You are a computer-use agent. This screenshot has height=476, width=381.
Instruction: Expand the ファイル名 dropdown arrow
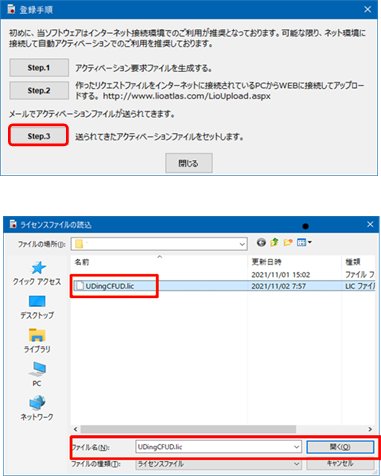[297, 447]
